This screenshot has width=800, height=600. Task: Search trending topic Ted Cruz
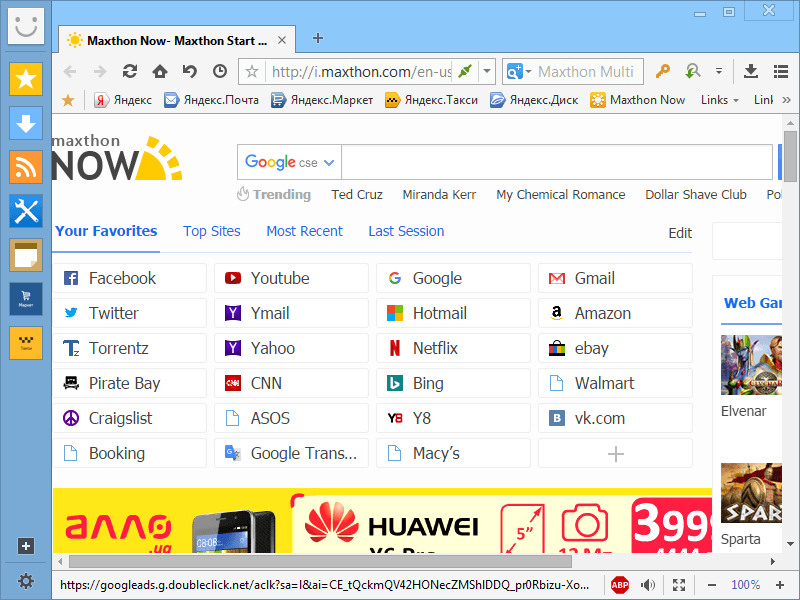tap(357, 194)
